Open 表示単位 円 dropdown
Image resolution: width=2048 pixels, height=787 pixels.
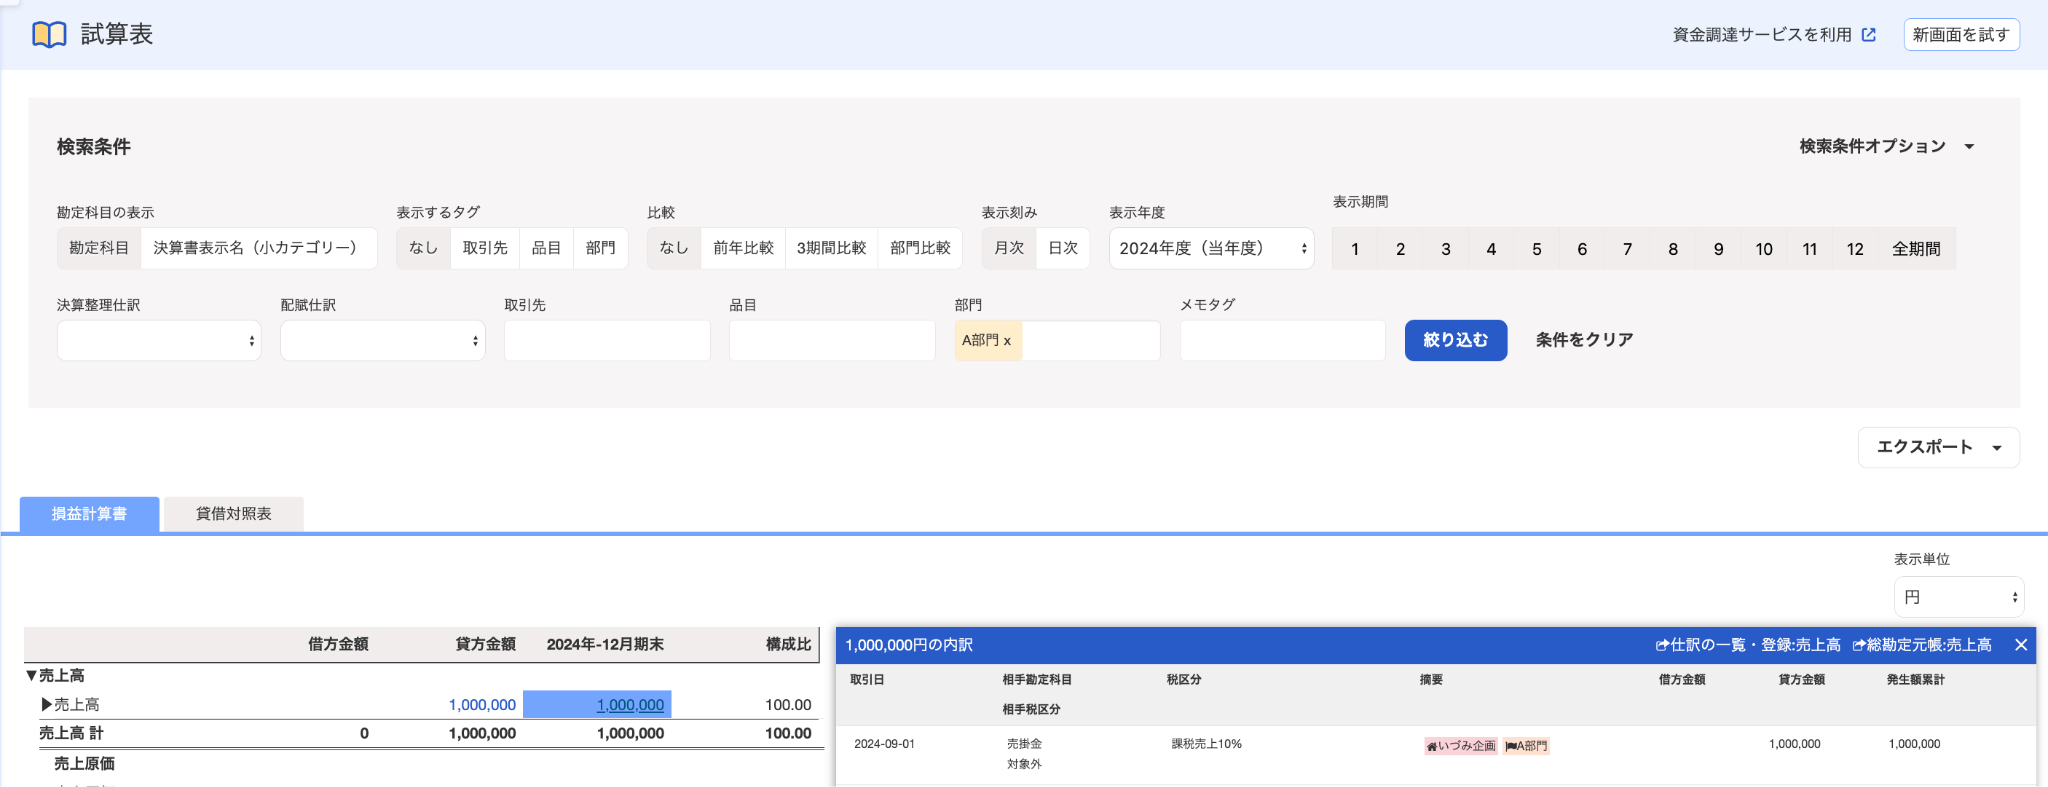pyautogui.click(x=1959, y=597)
